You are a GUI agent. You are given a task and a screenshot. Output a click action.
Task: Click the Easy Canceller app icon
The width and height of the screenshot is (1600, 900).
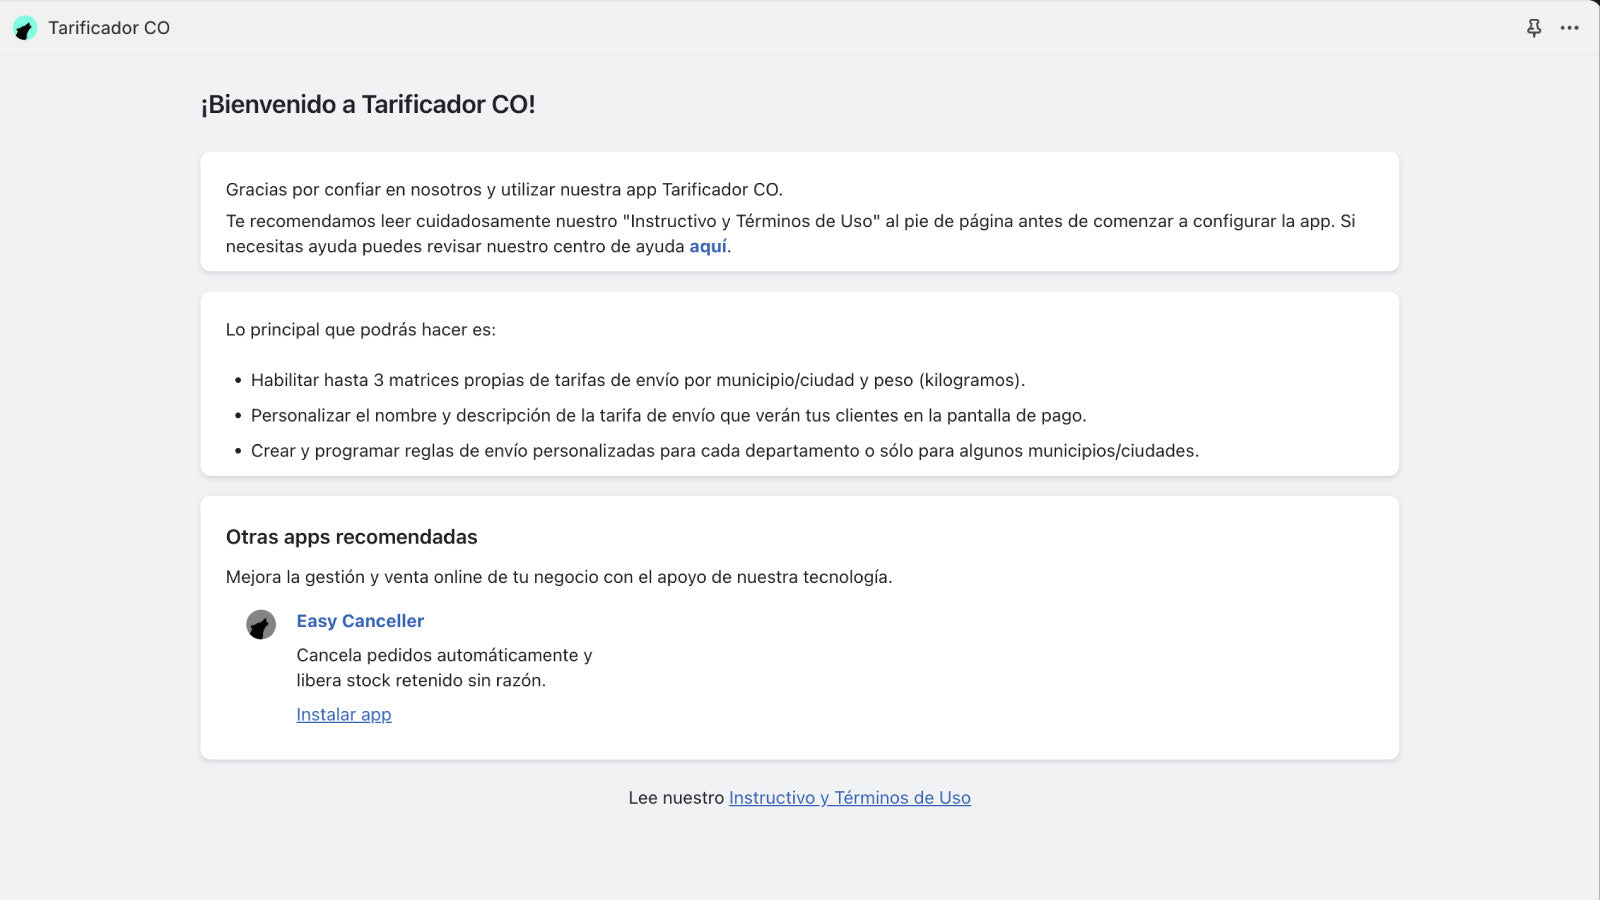click(x=261, y=625)
